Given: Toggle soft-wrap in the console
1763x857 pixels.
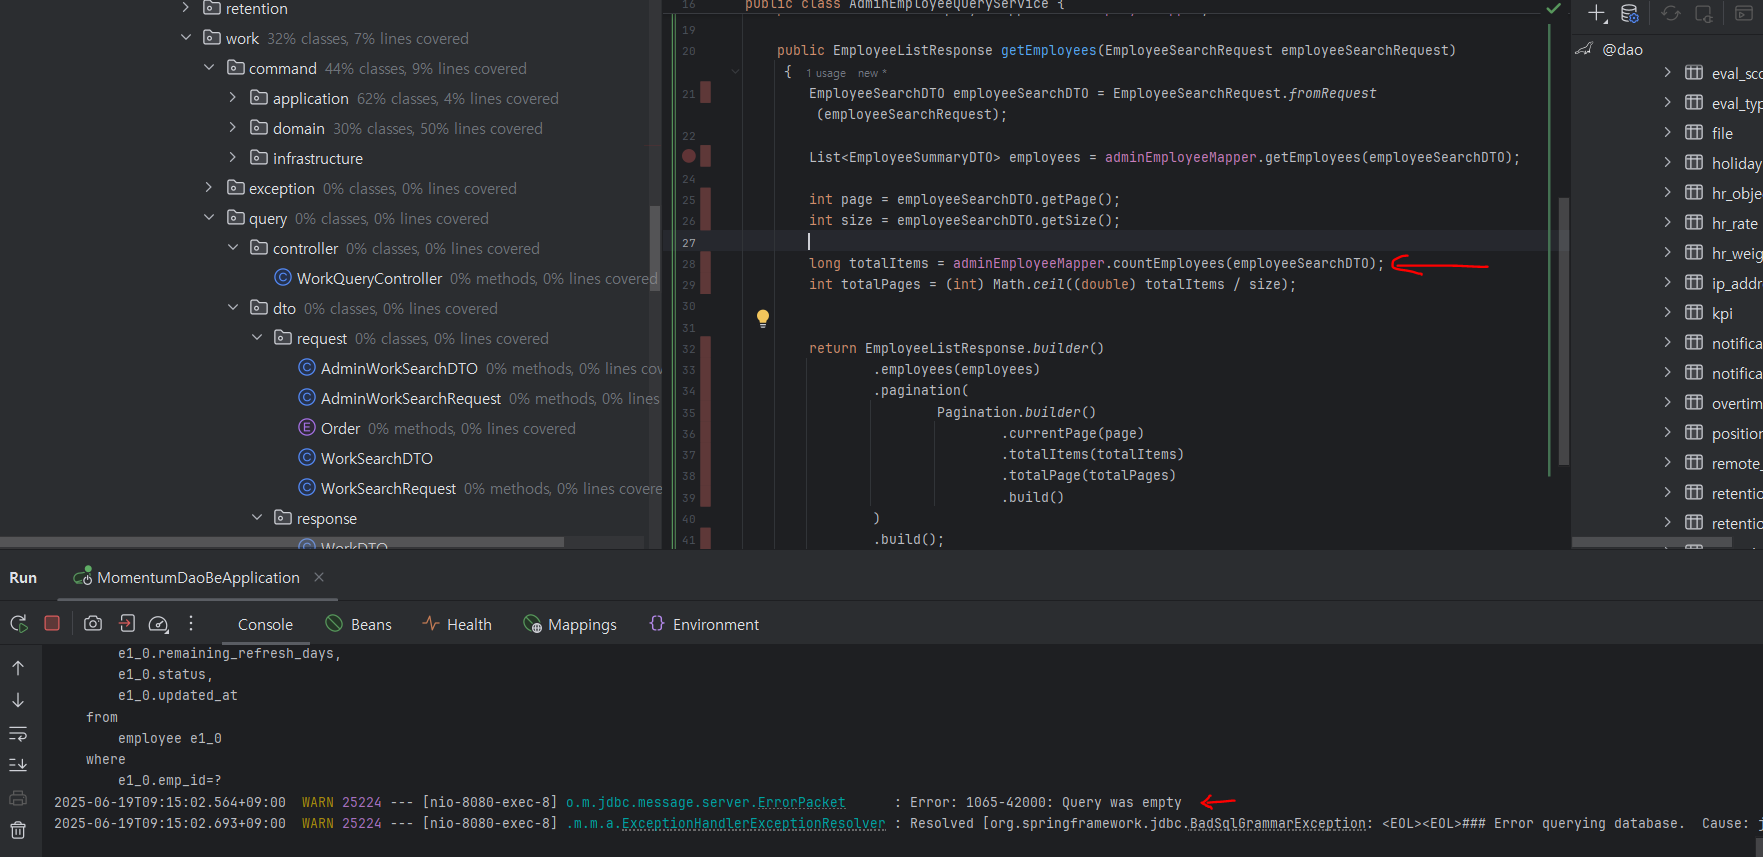Looking at the screenshot, I should click(x=18, y=734).
